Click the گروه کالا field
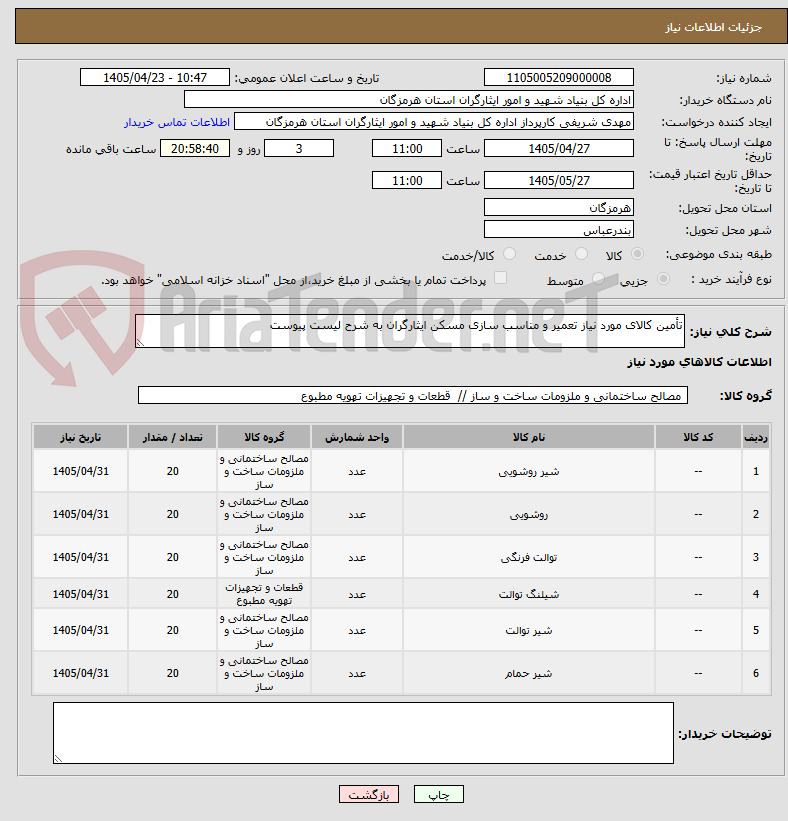This screenshot has width=788, height=821. 413,396
